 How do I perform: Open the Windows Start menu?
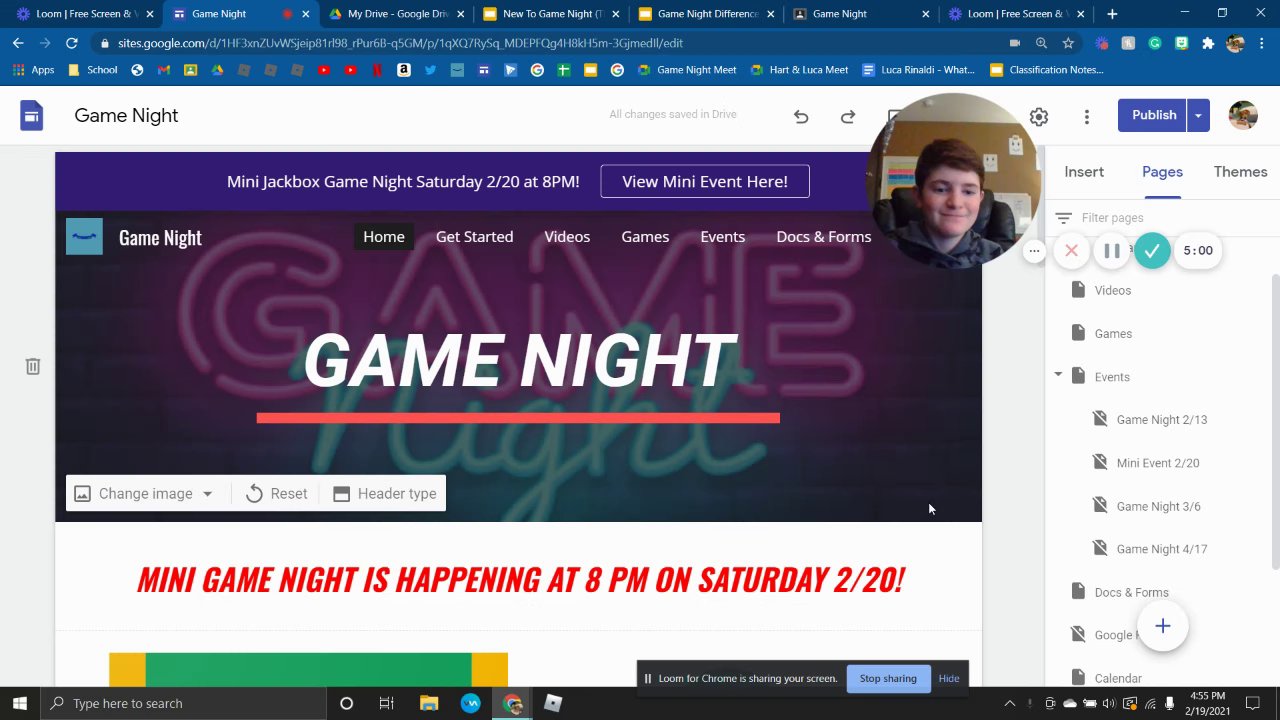point(20,703)
